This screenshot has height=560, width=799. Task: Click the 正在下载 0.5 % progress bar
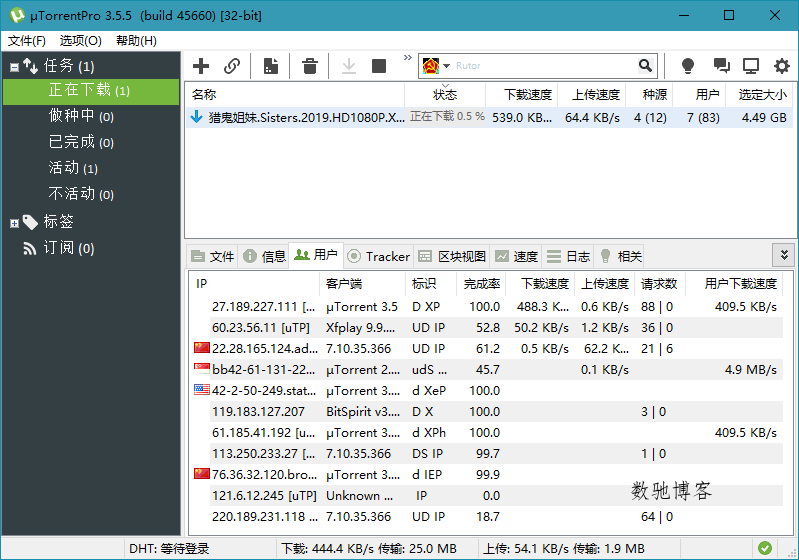(446, 117)
